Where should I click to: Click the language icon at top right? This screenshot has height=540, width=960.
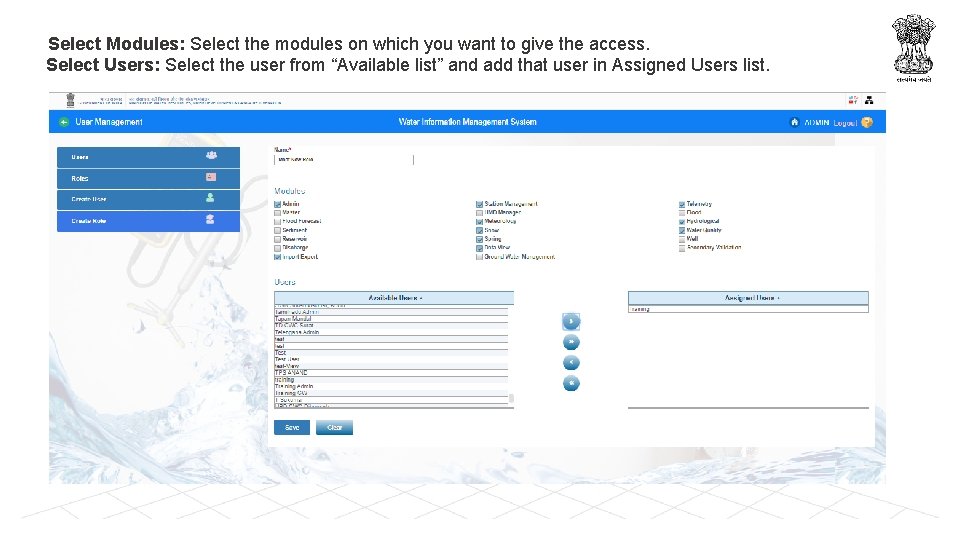point(853,100)
